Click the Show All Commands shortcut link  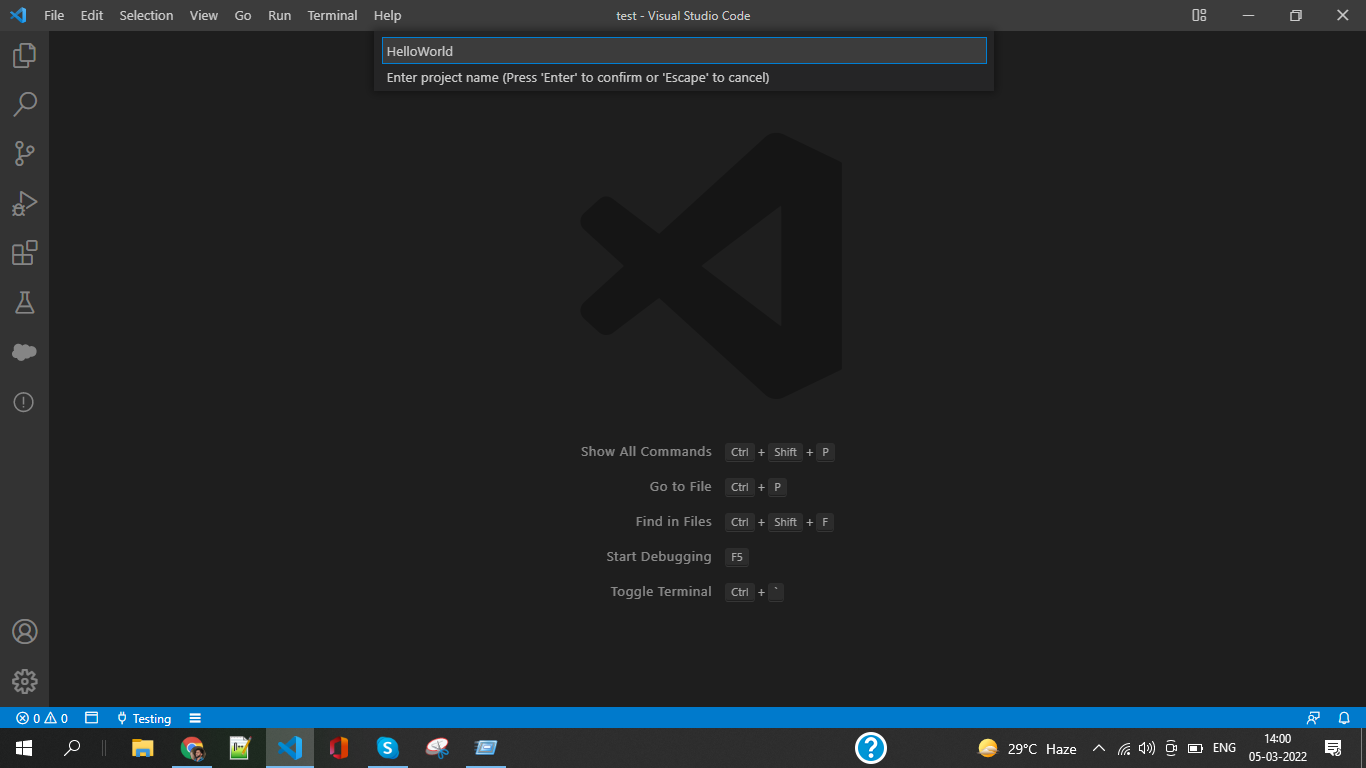[x=645, y=451]
